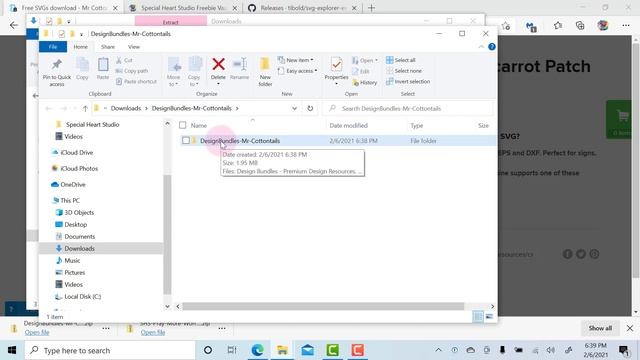Switch to the View ribbon tab
Screen dimensions: 640x360
click(x=133, y=47)
